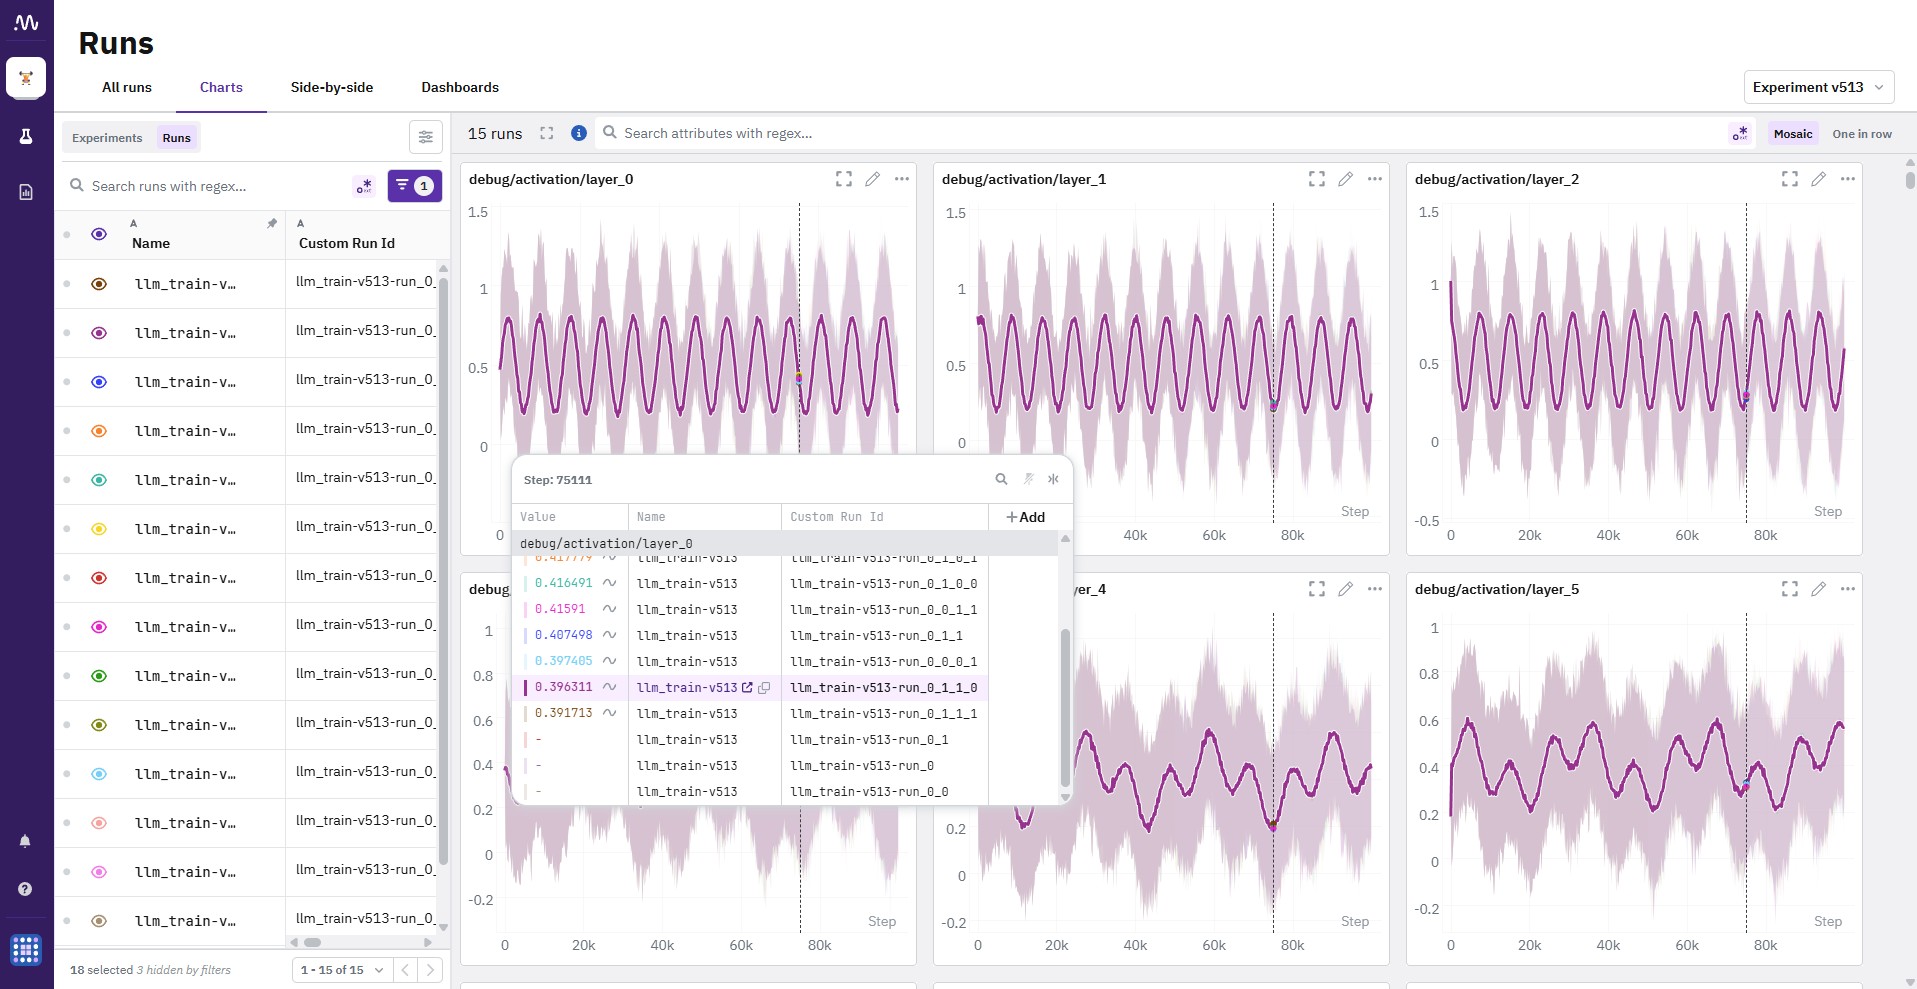Image resolution: width=1917 pixels, height=989 pixels.
Task: Click the Custom Run Id column header
Action: (x=347, y=243)
